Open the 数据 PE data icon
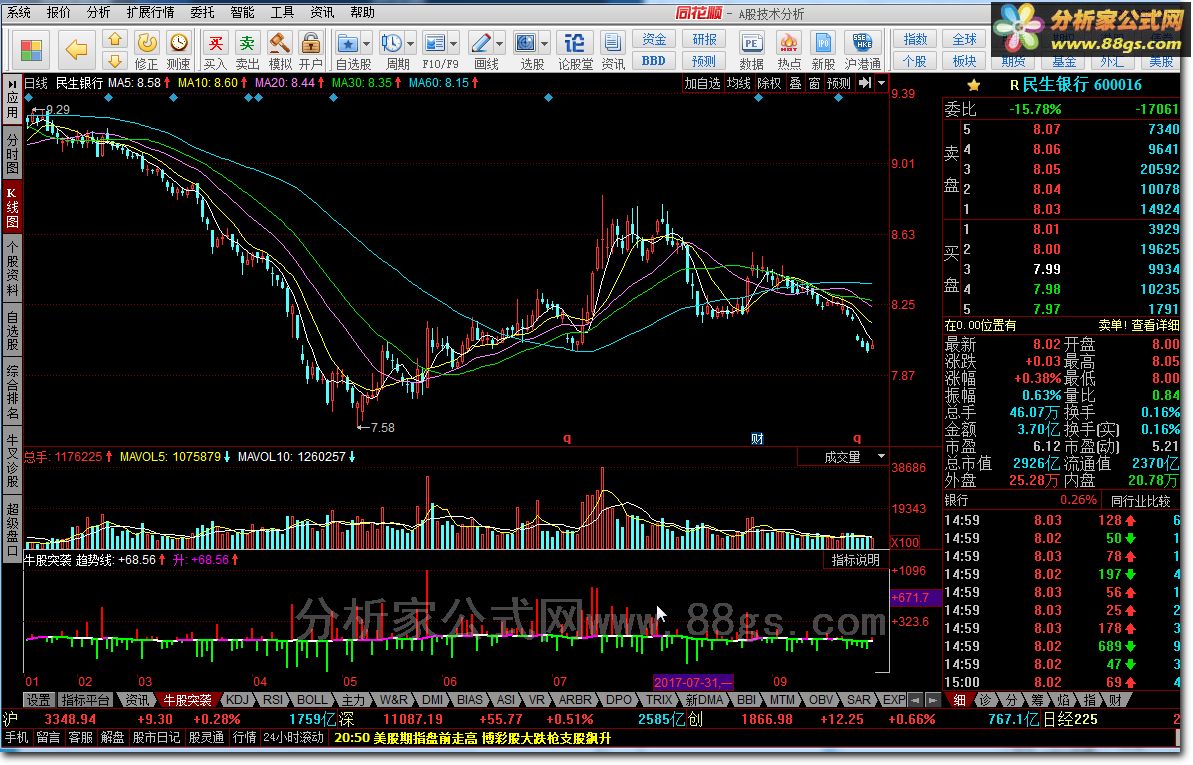 pyautogui.click(x=751, y=50)
